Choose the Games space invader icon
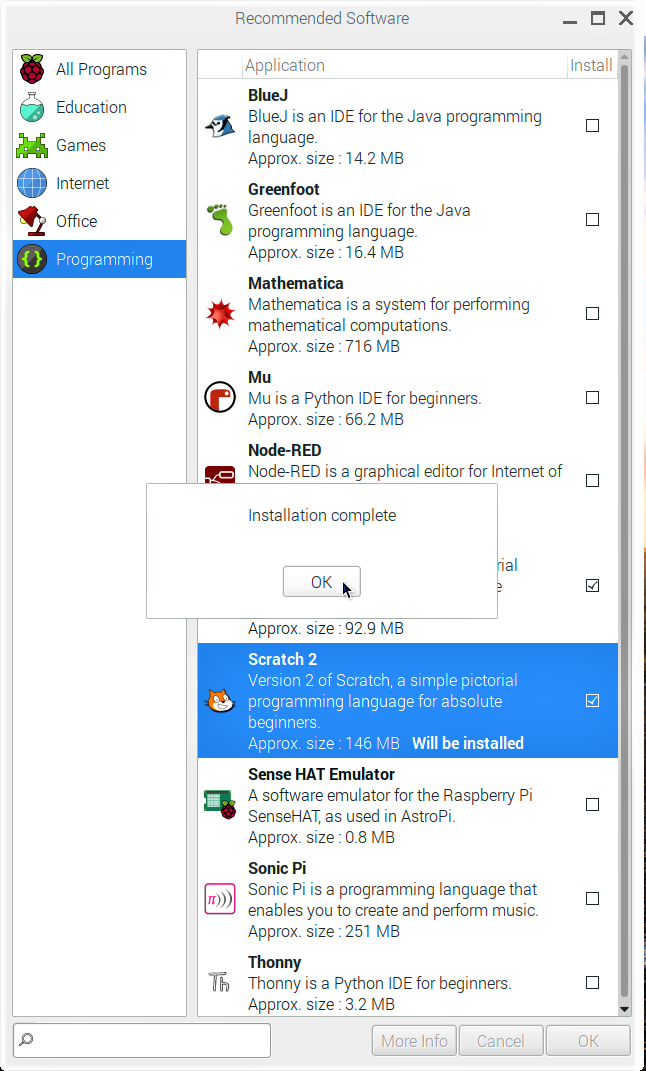 (x=32, y=145)
